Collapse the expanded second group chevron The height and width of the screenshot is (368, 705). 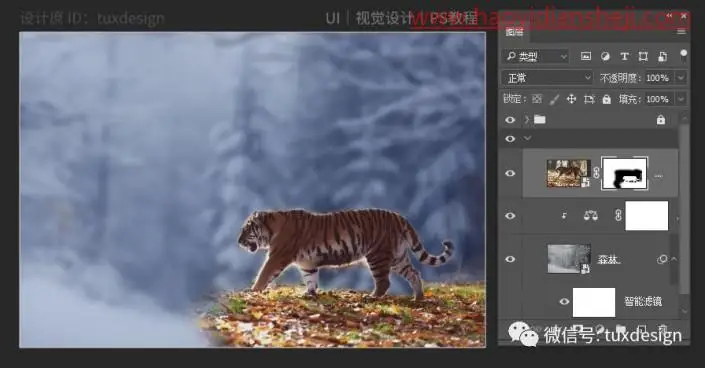point(527,138)
